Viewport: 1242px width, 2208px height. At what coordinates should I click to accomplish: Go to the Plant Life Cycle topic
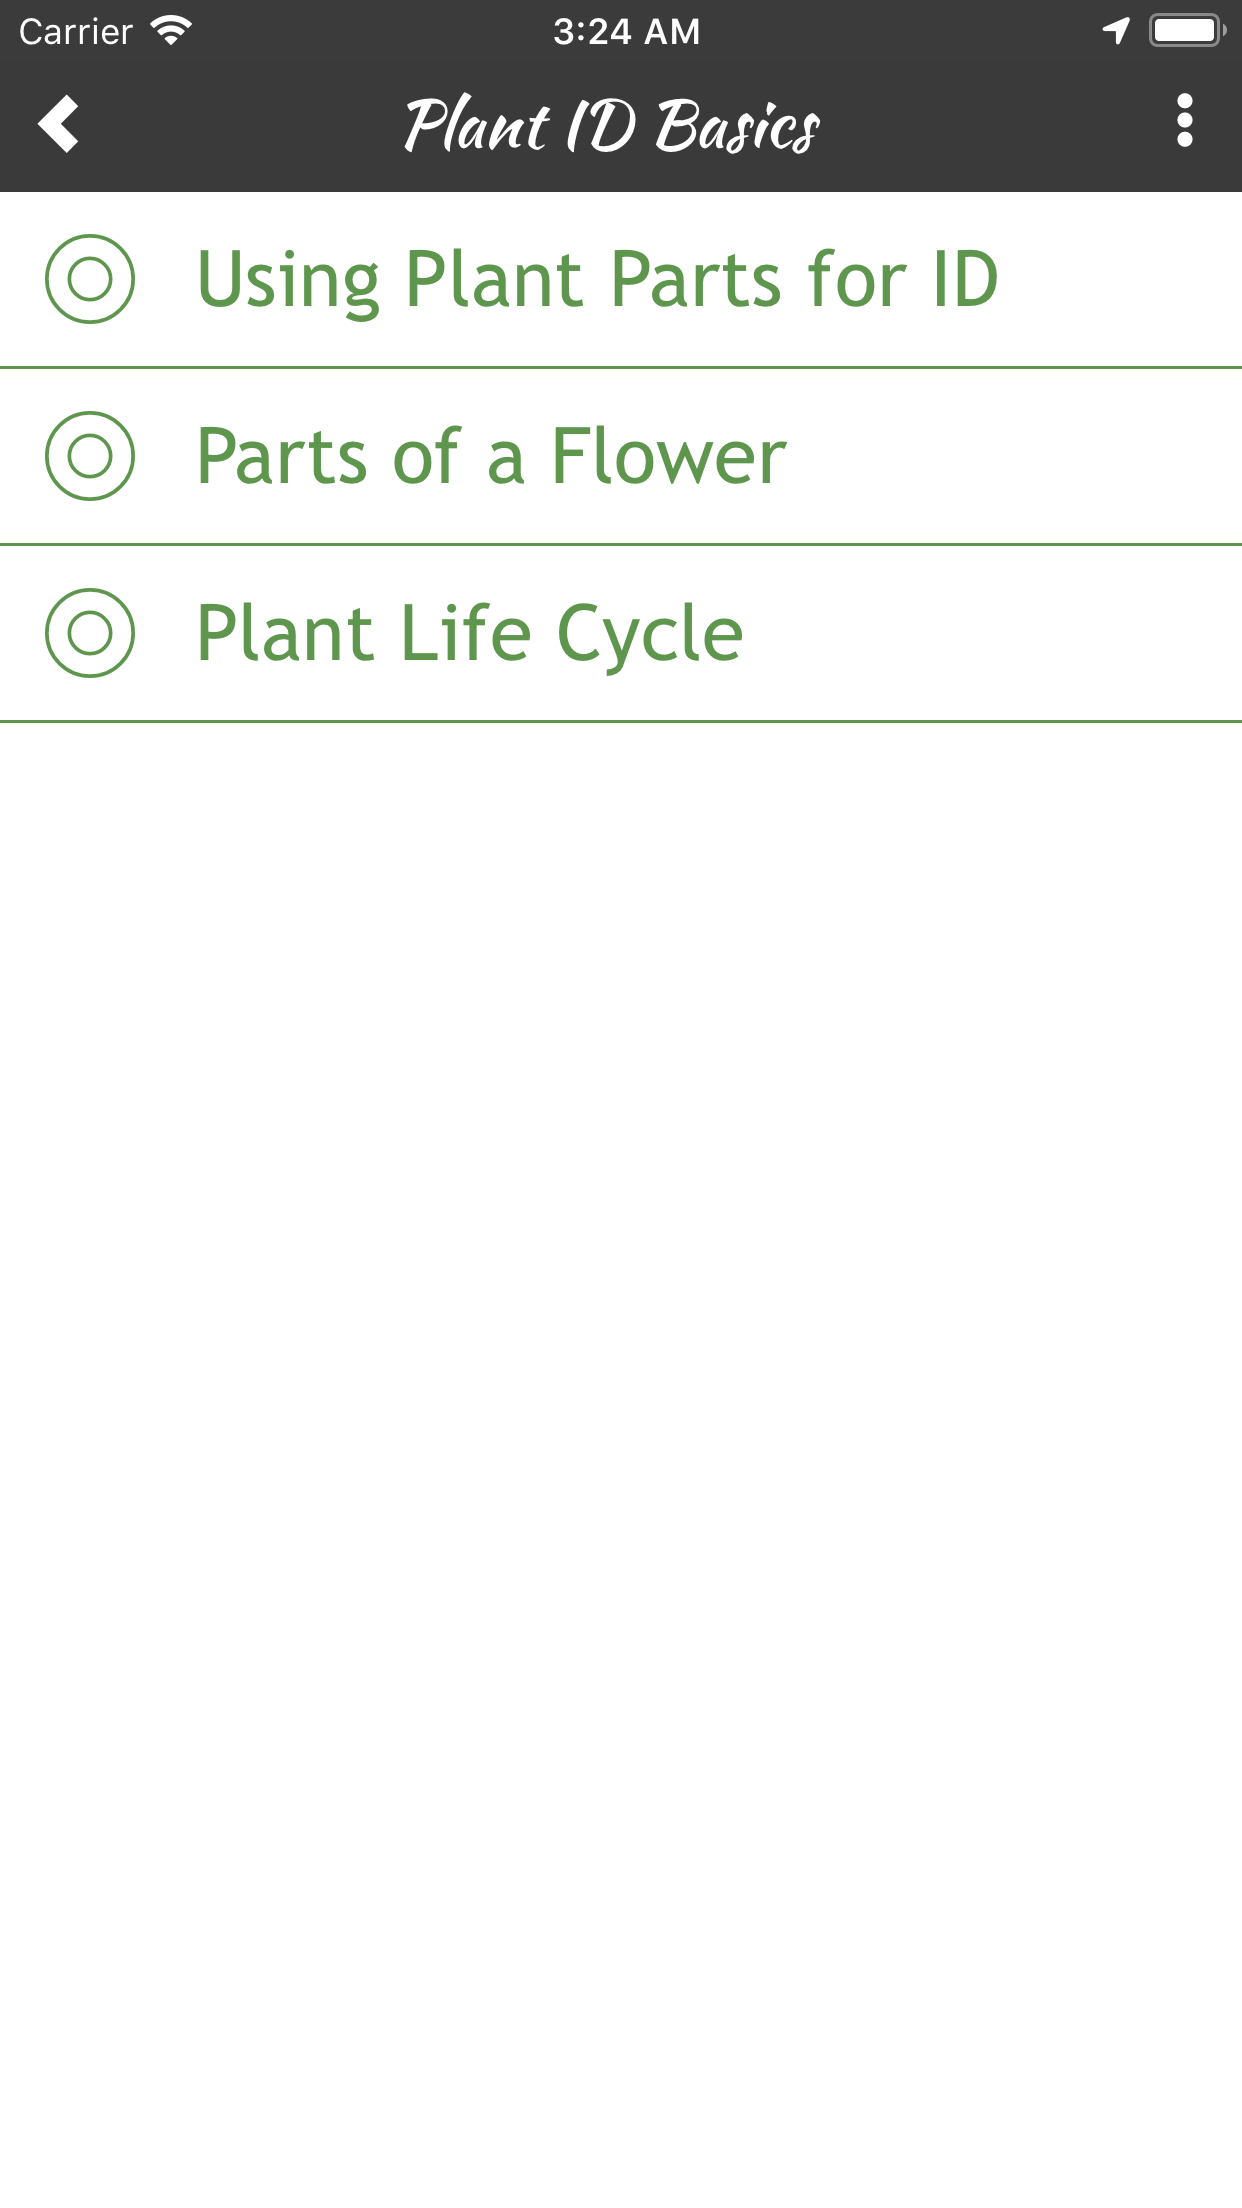(469, 633)
